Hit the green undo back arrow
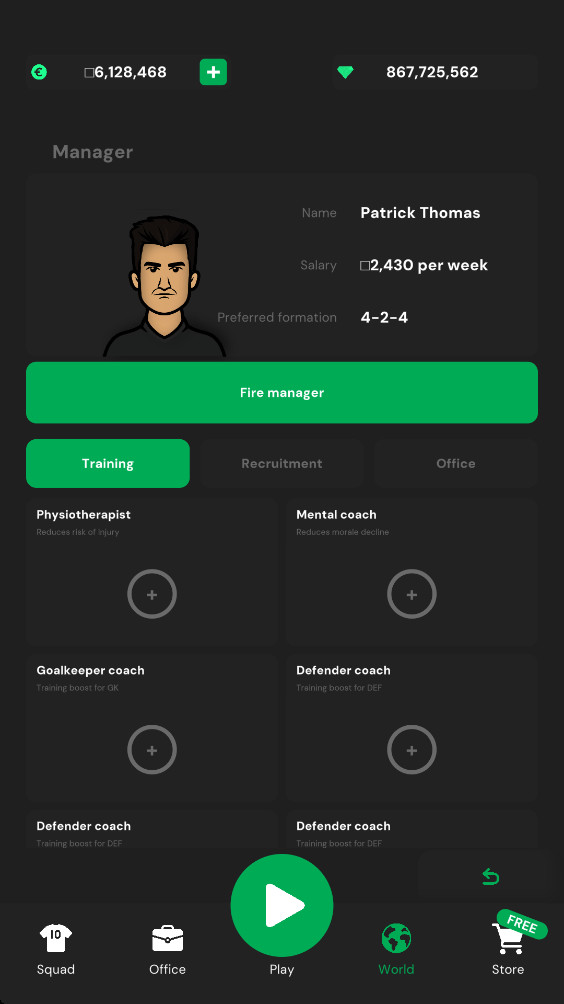 (490, 876)
